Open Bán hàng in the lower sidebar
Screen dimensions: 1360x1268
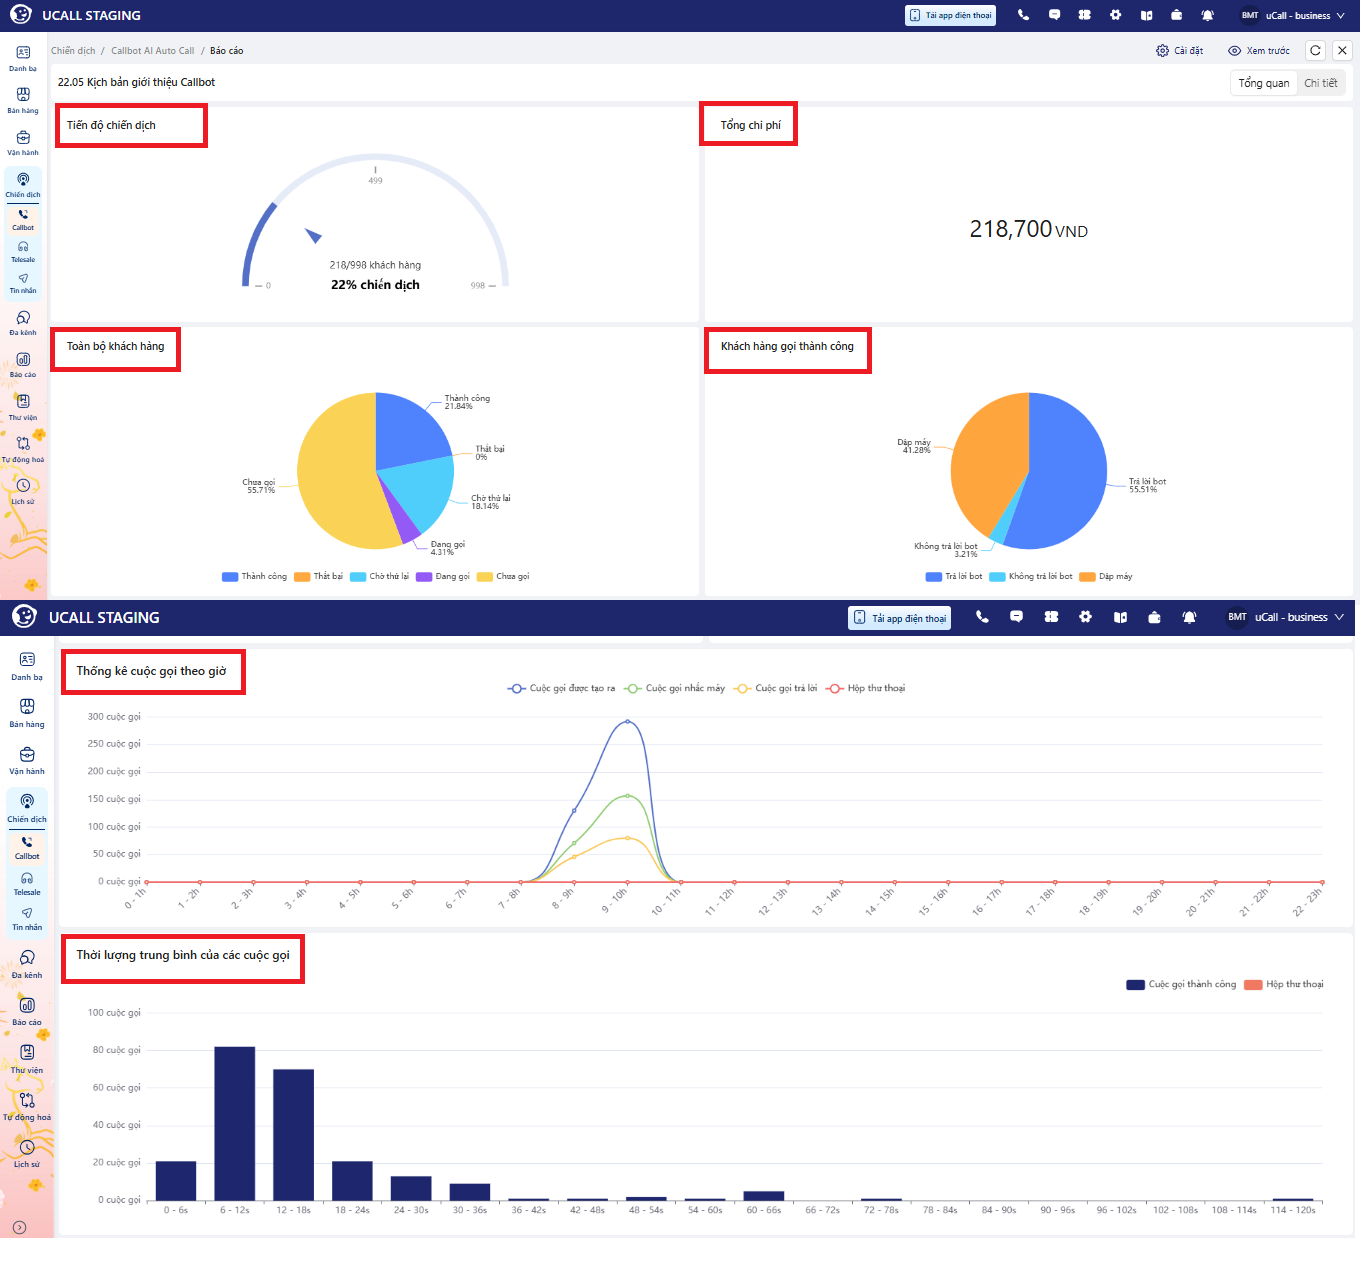click(x=27, y=713)
